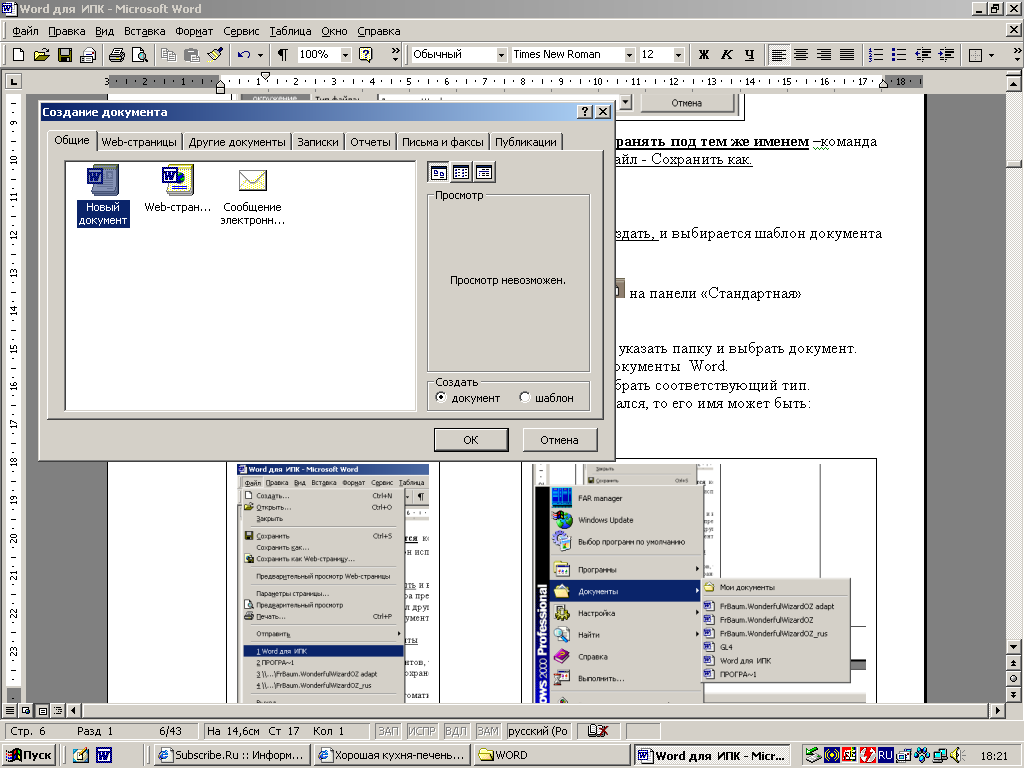Click the Word Help question icon
1024x768 pixels.
click(366, 55)
